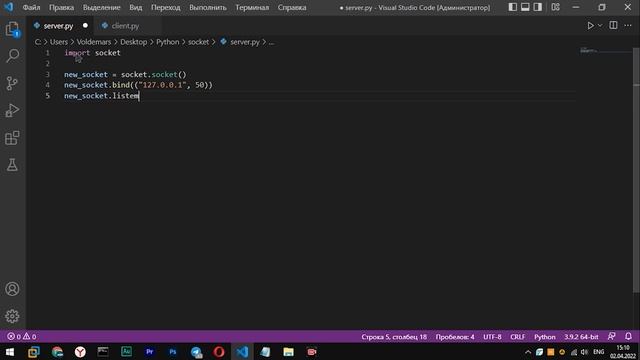Viewport: 640px width, 360px height.
Task: Change indentation via Пробелов: 4
Action: point(455,337)
